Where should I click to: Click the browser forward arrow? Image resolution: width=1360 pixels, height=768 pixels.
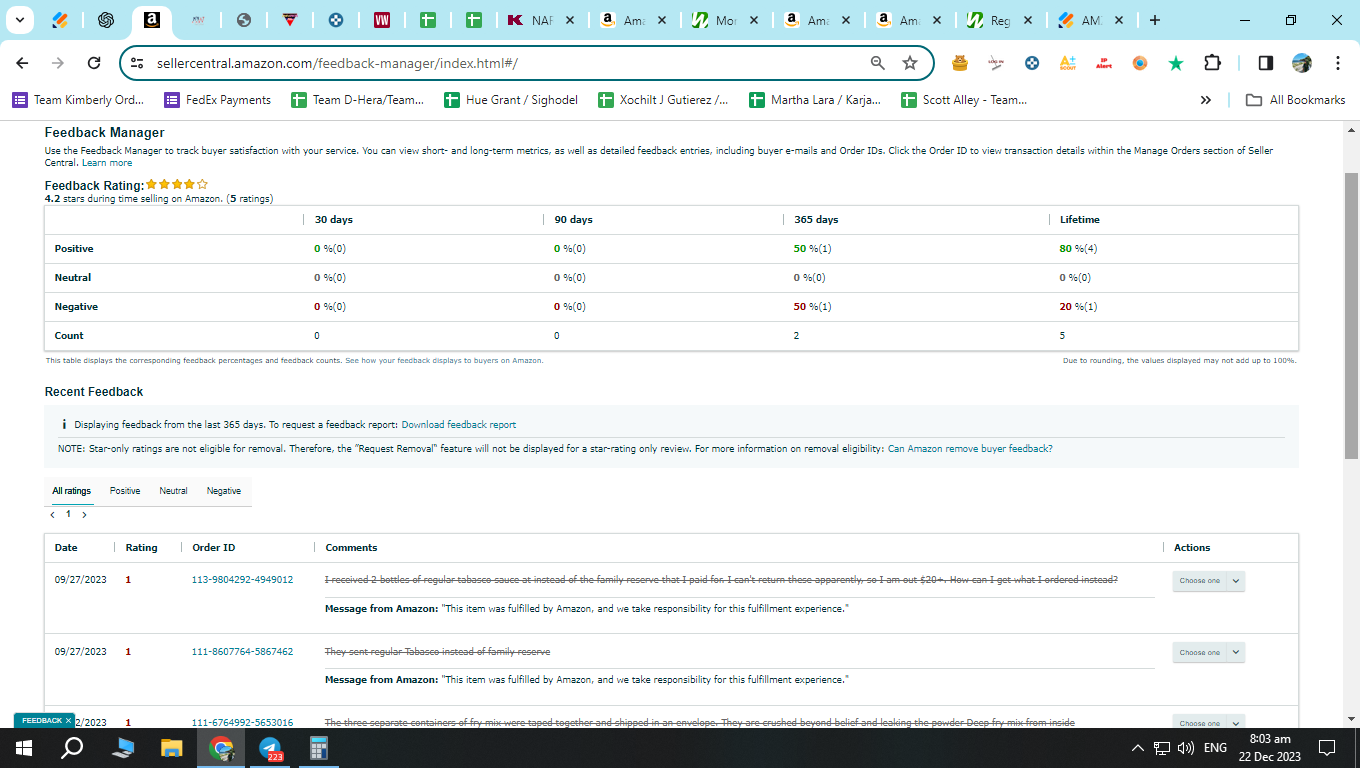pyautogui.click(x=58, y=63)
